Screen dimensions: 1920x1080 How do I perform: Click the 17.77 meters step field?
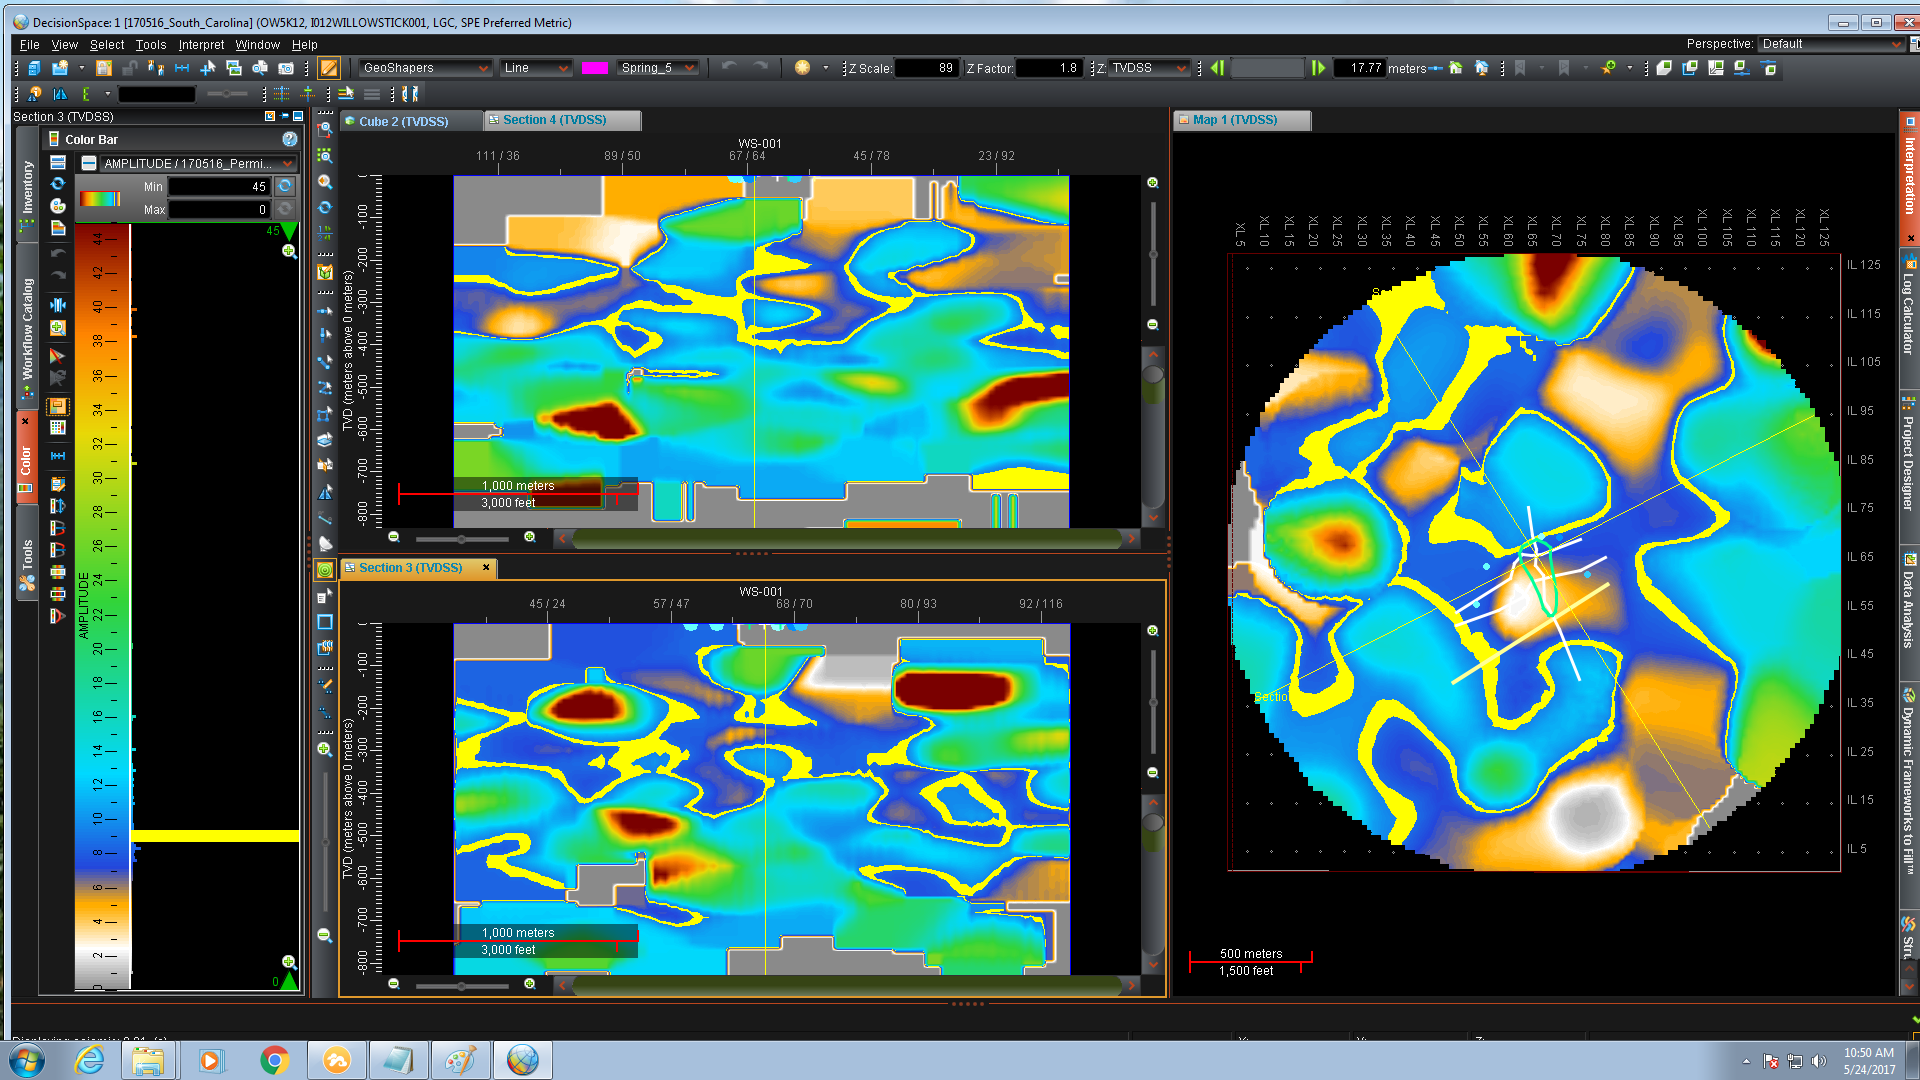click(1360, 68)
